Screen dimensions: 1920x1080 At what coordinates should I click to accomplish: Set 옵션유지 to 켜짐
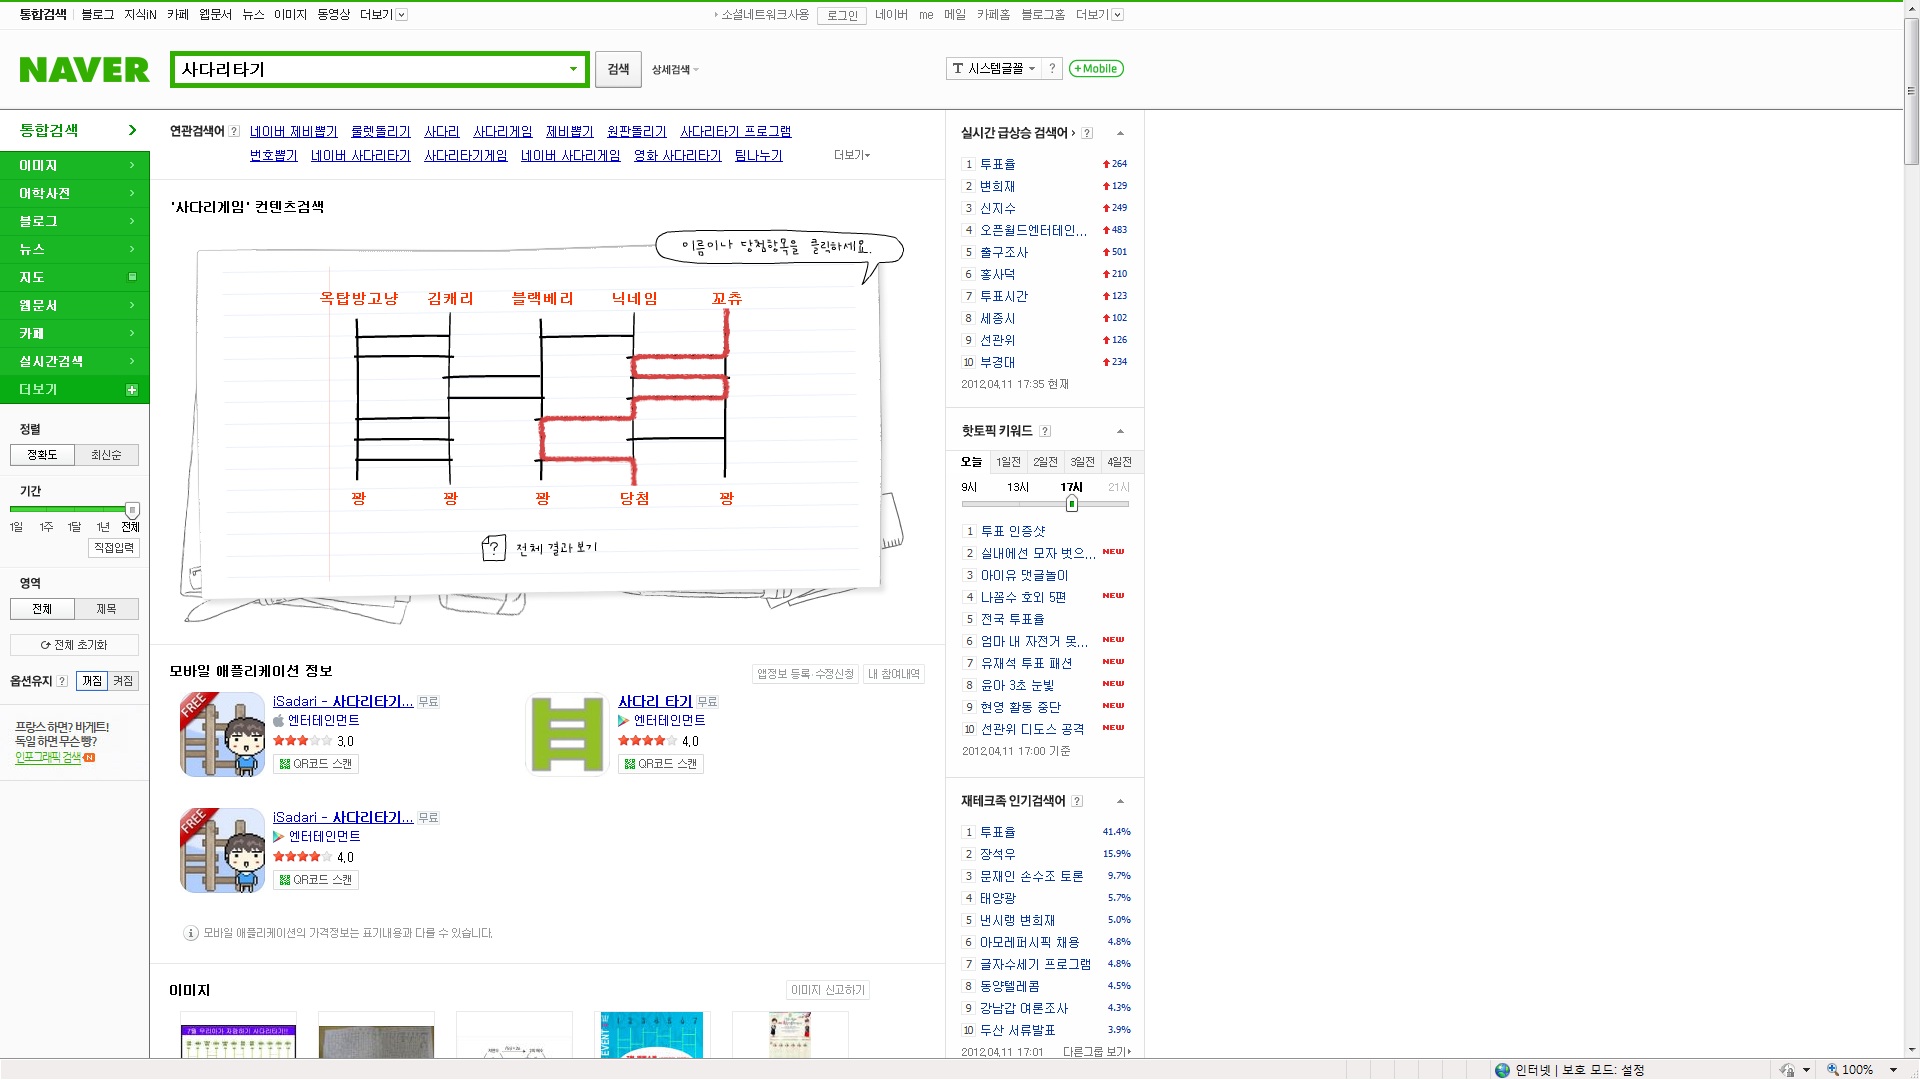[123, 681]
